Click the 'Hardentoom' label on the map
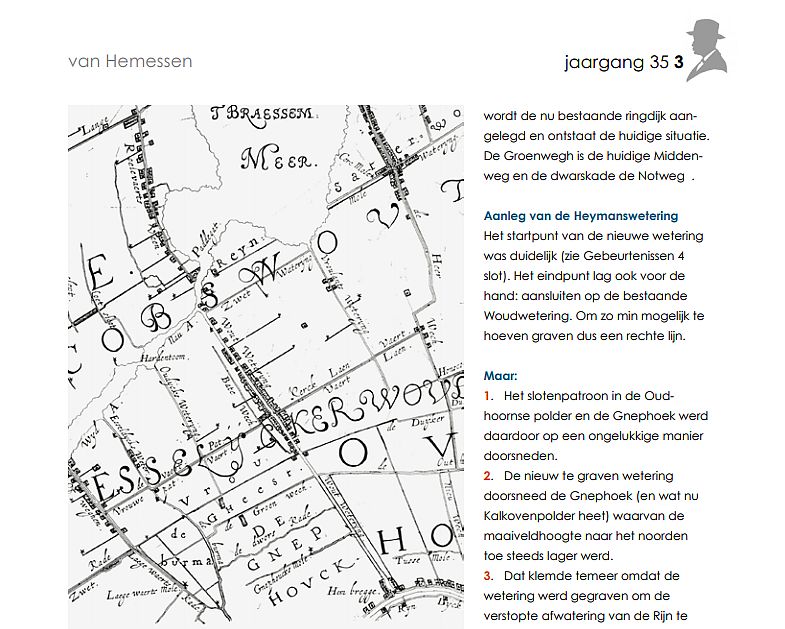The width and height of the screenshot is (785, 629). coord(163,358)
